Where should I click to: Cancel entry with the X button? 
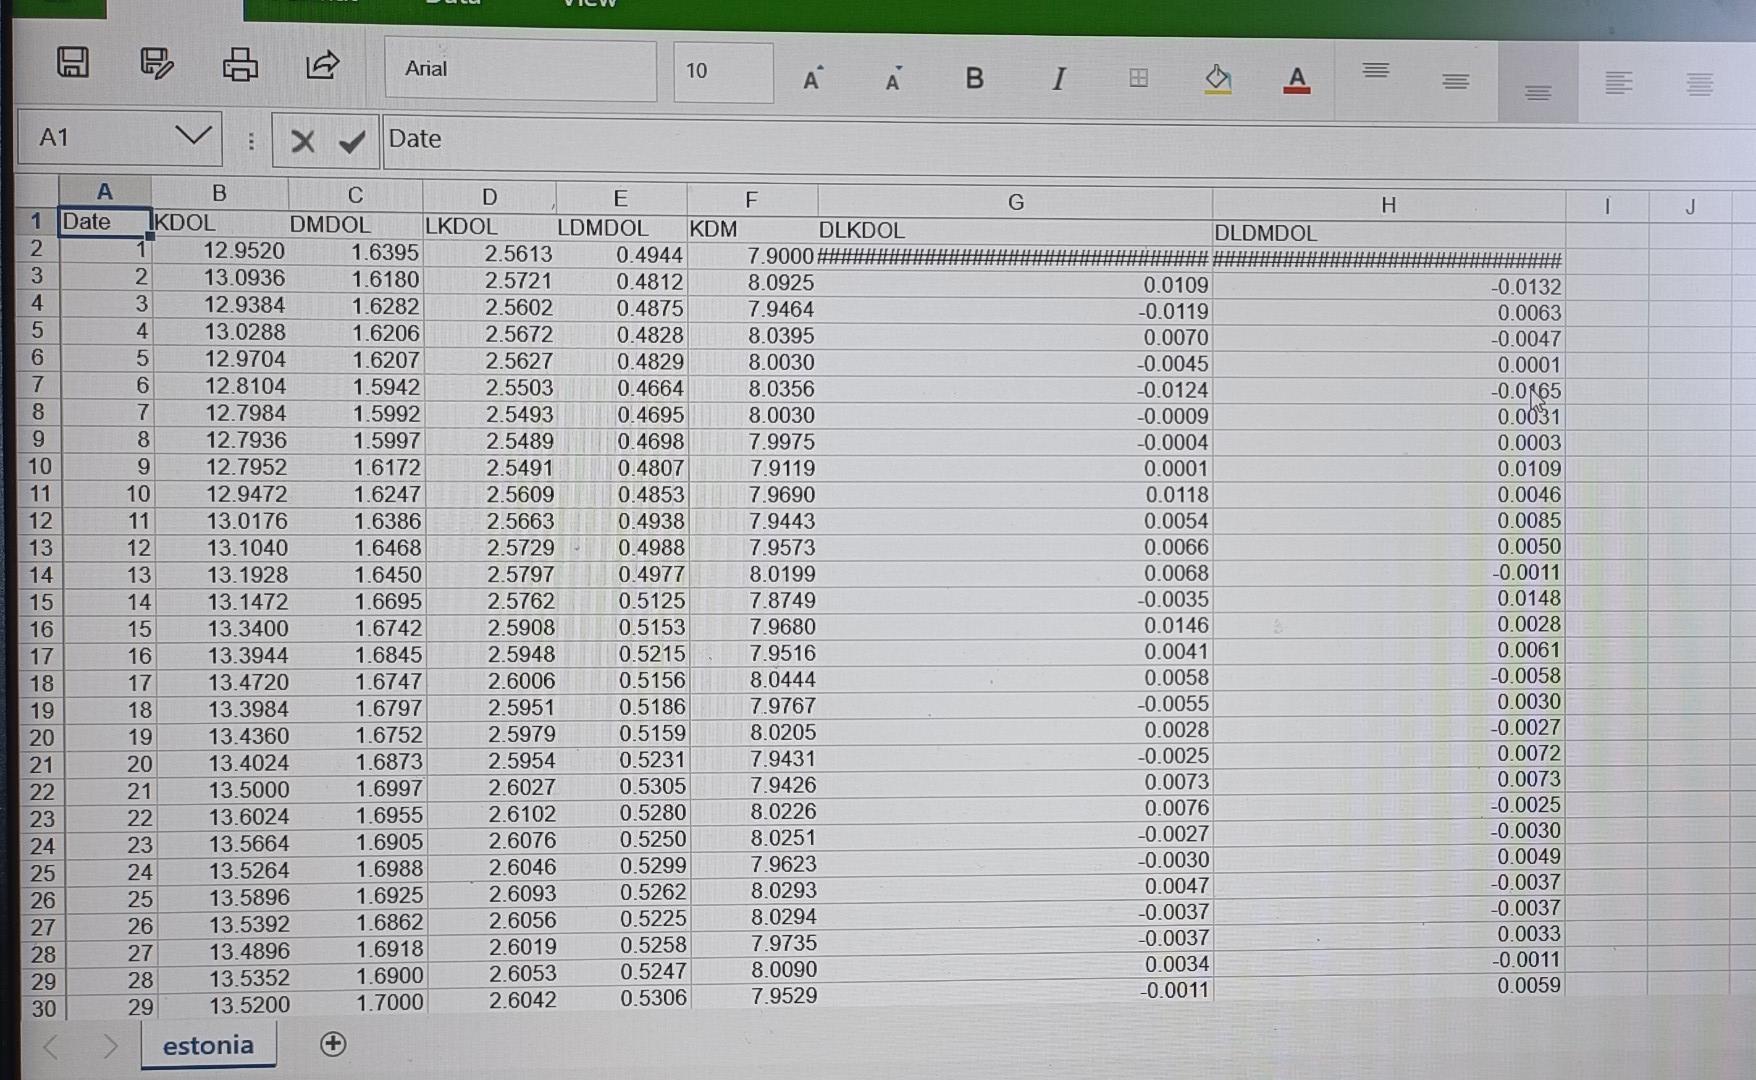(302, 142)
